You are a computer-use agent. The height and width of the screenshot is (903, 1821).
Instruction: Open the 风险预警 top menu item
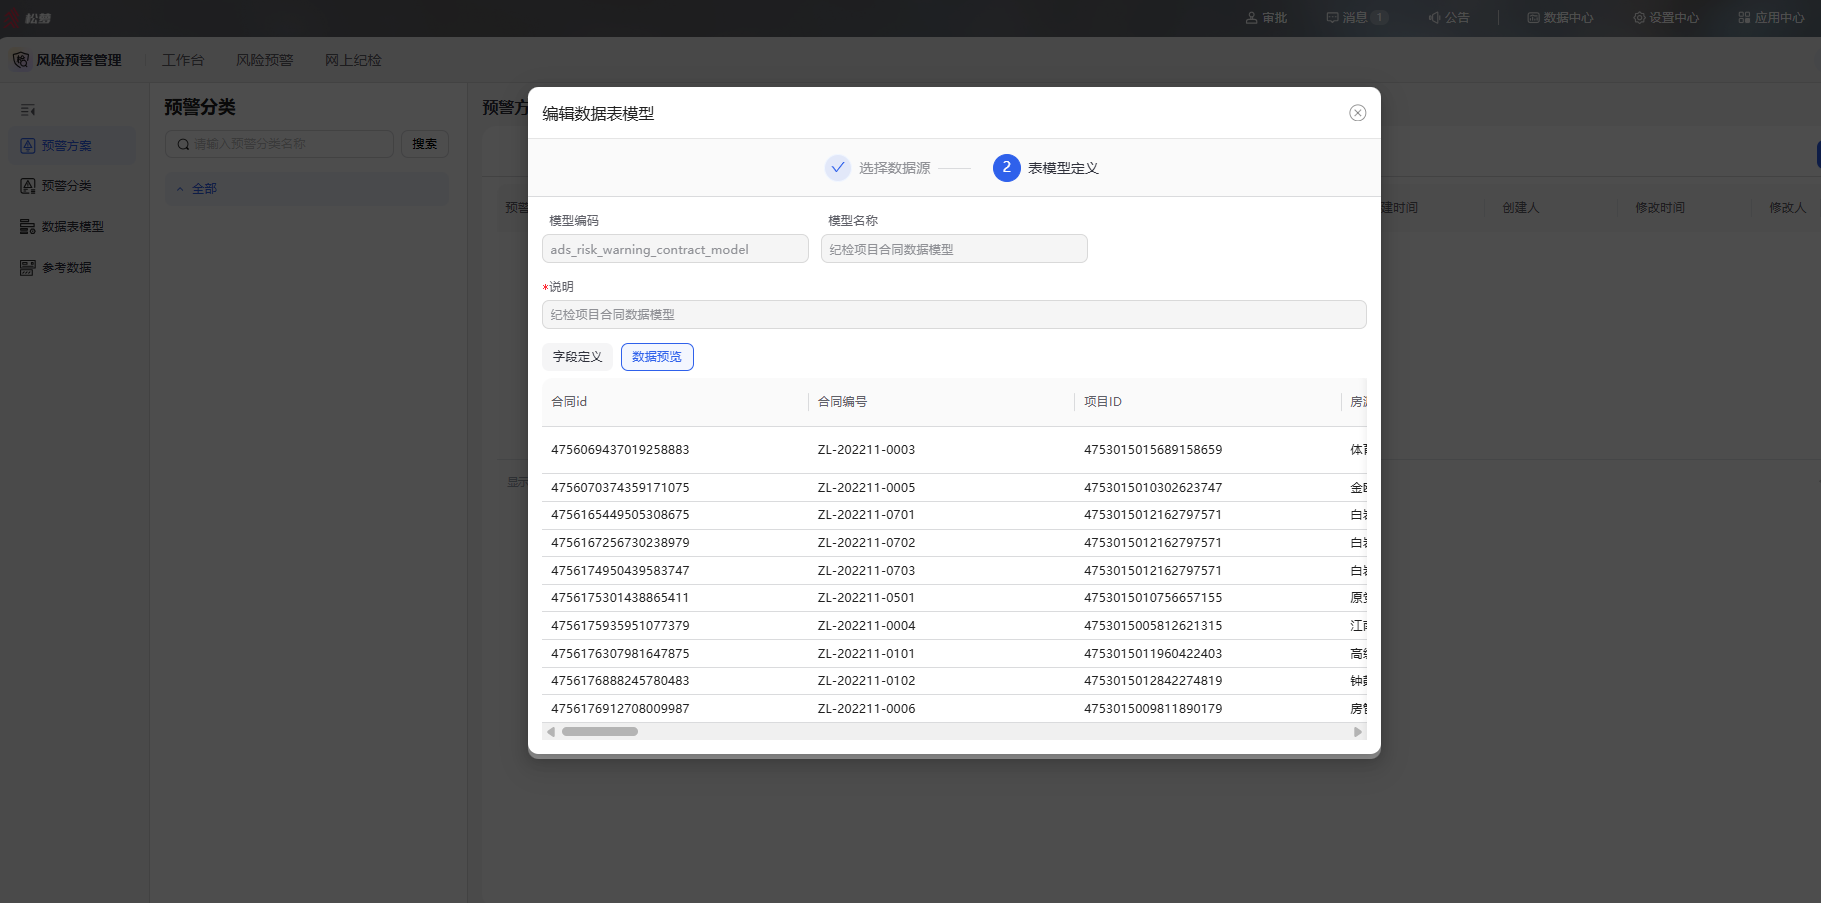pos(265,60)
